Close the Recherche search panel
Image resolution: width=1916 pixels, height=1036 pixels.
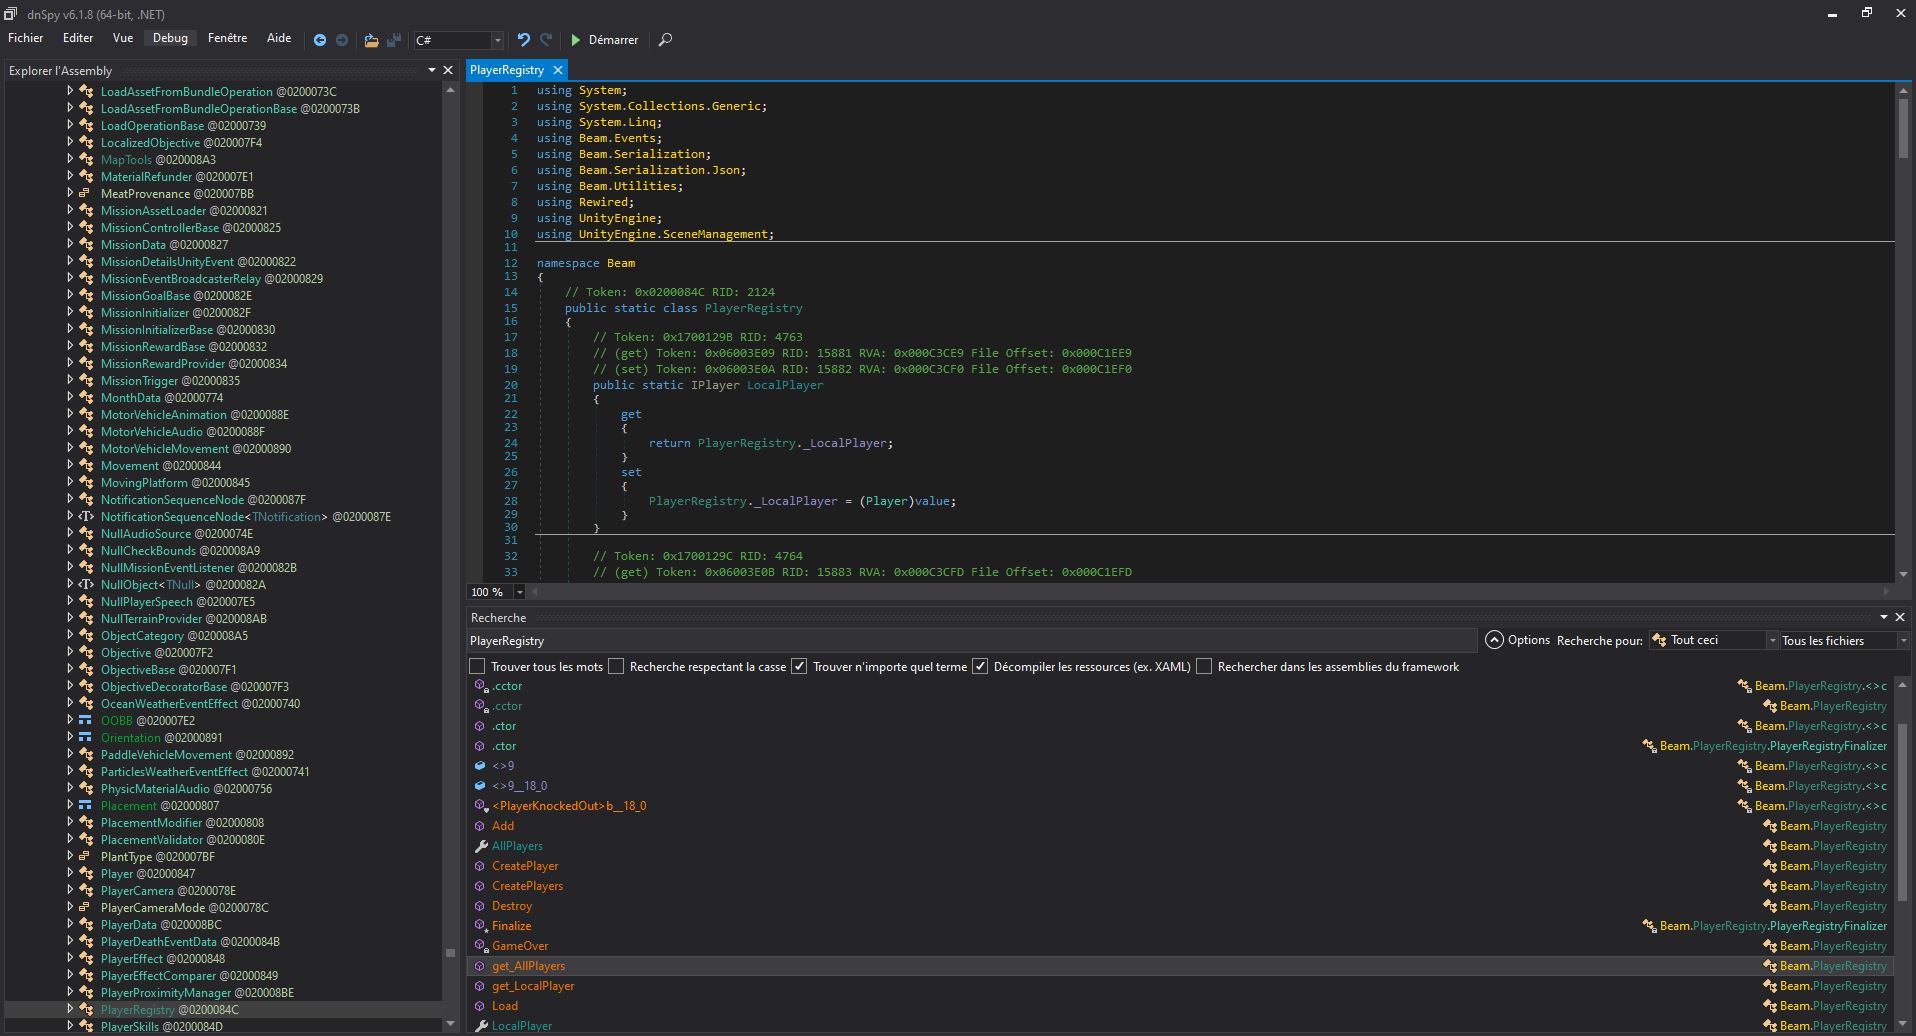pos(1900,617)
